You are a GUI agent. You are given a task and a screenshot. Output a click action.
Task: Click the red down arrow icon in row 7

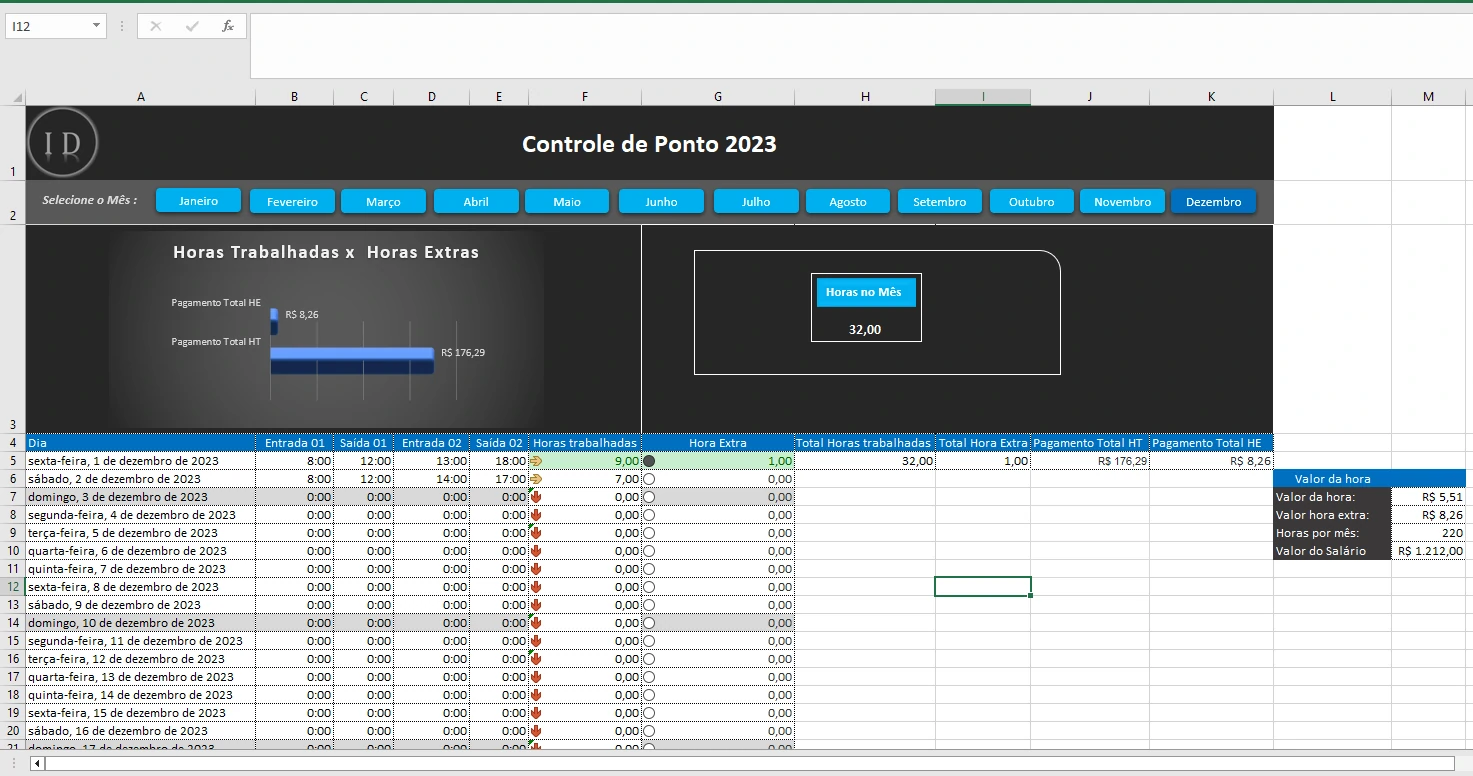536,497
